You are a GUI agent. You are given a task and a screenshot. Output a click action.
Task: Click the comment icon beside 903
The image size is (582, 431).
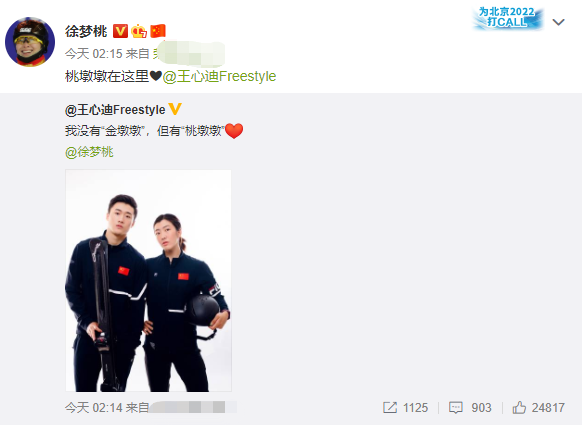point(455,408)
